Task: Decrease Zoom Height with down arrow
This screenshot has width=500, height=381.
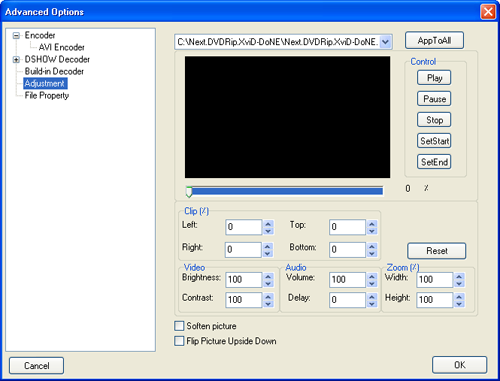Action: point(459,304)
